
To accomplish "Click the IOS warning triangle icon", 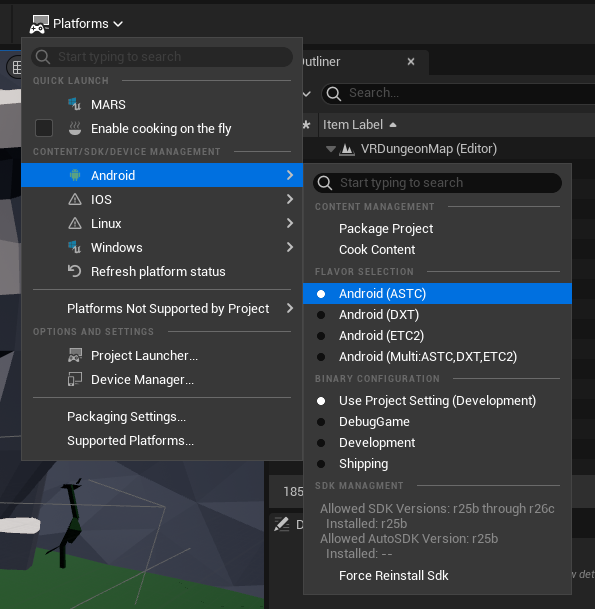I will tap(75, 199).
